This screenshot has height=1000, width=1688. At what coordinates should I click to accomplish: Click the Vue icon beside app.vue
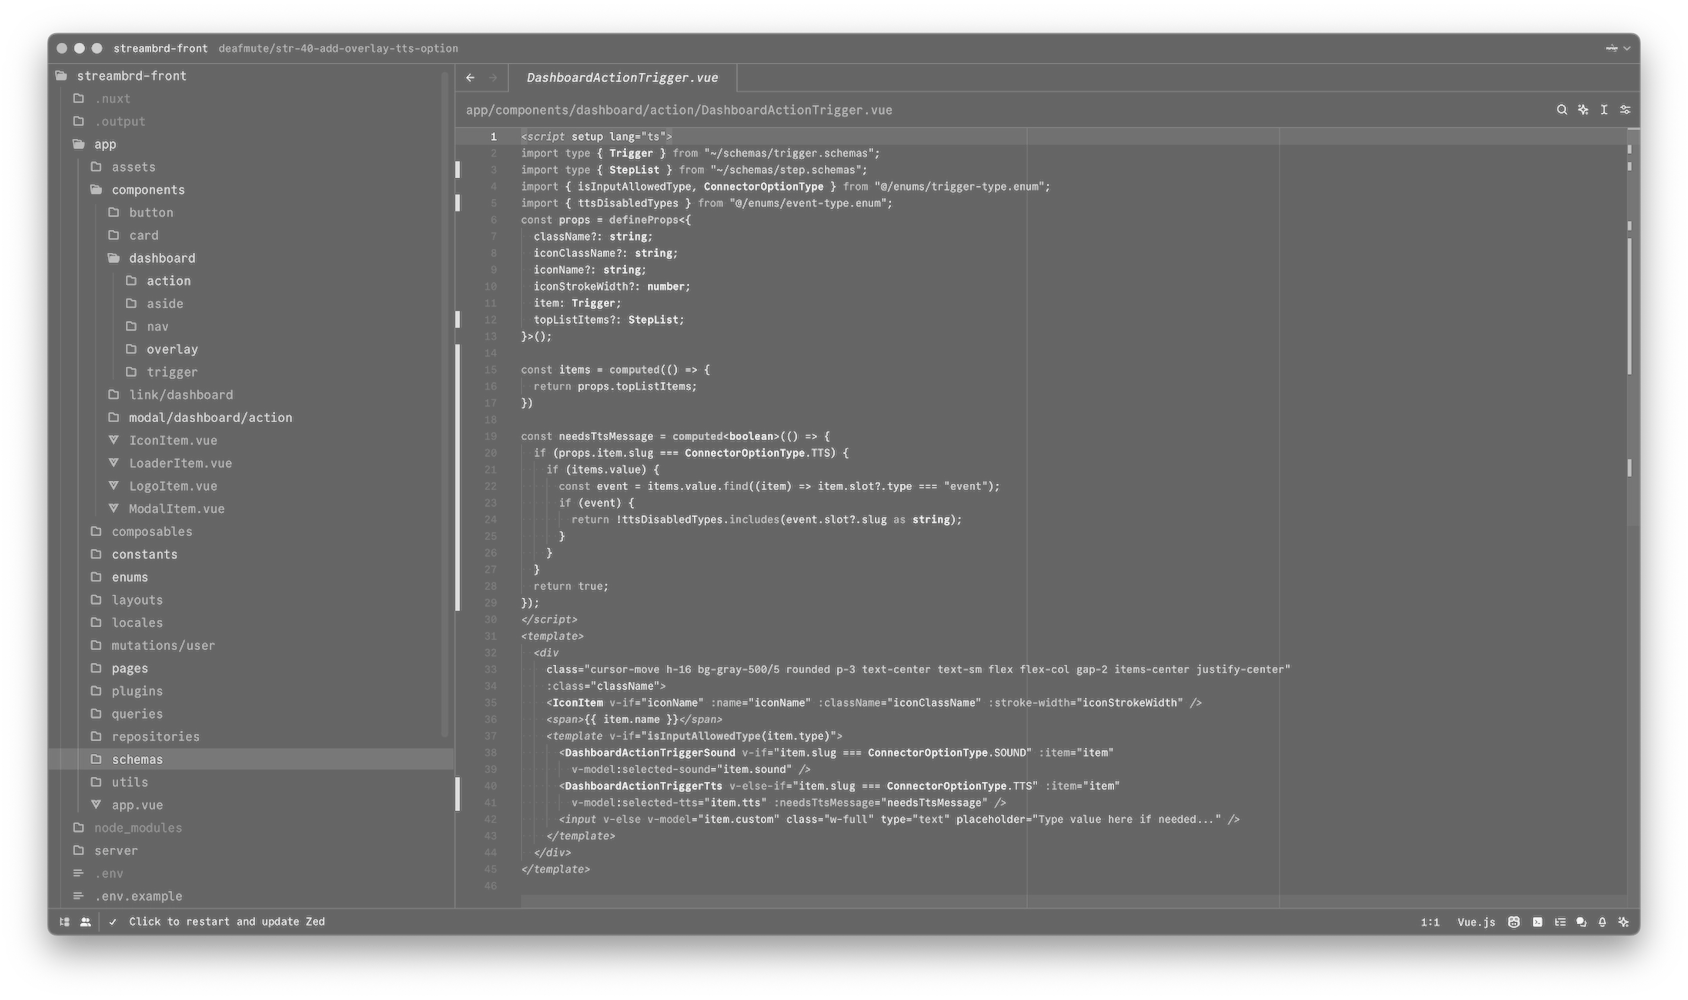tap(96, 805)
